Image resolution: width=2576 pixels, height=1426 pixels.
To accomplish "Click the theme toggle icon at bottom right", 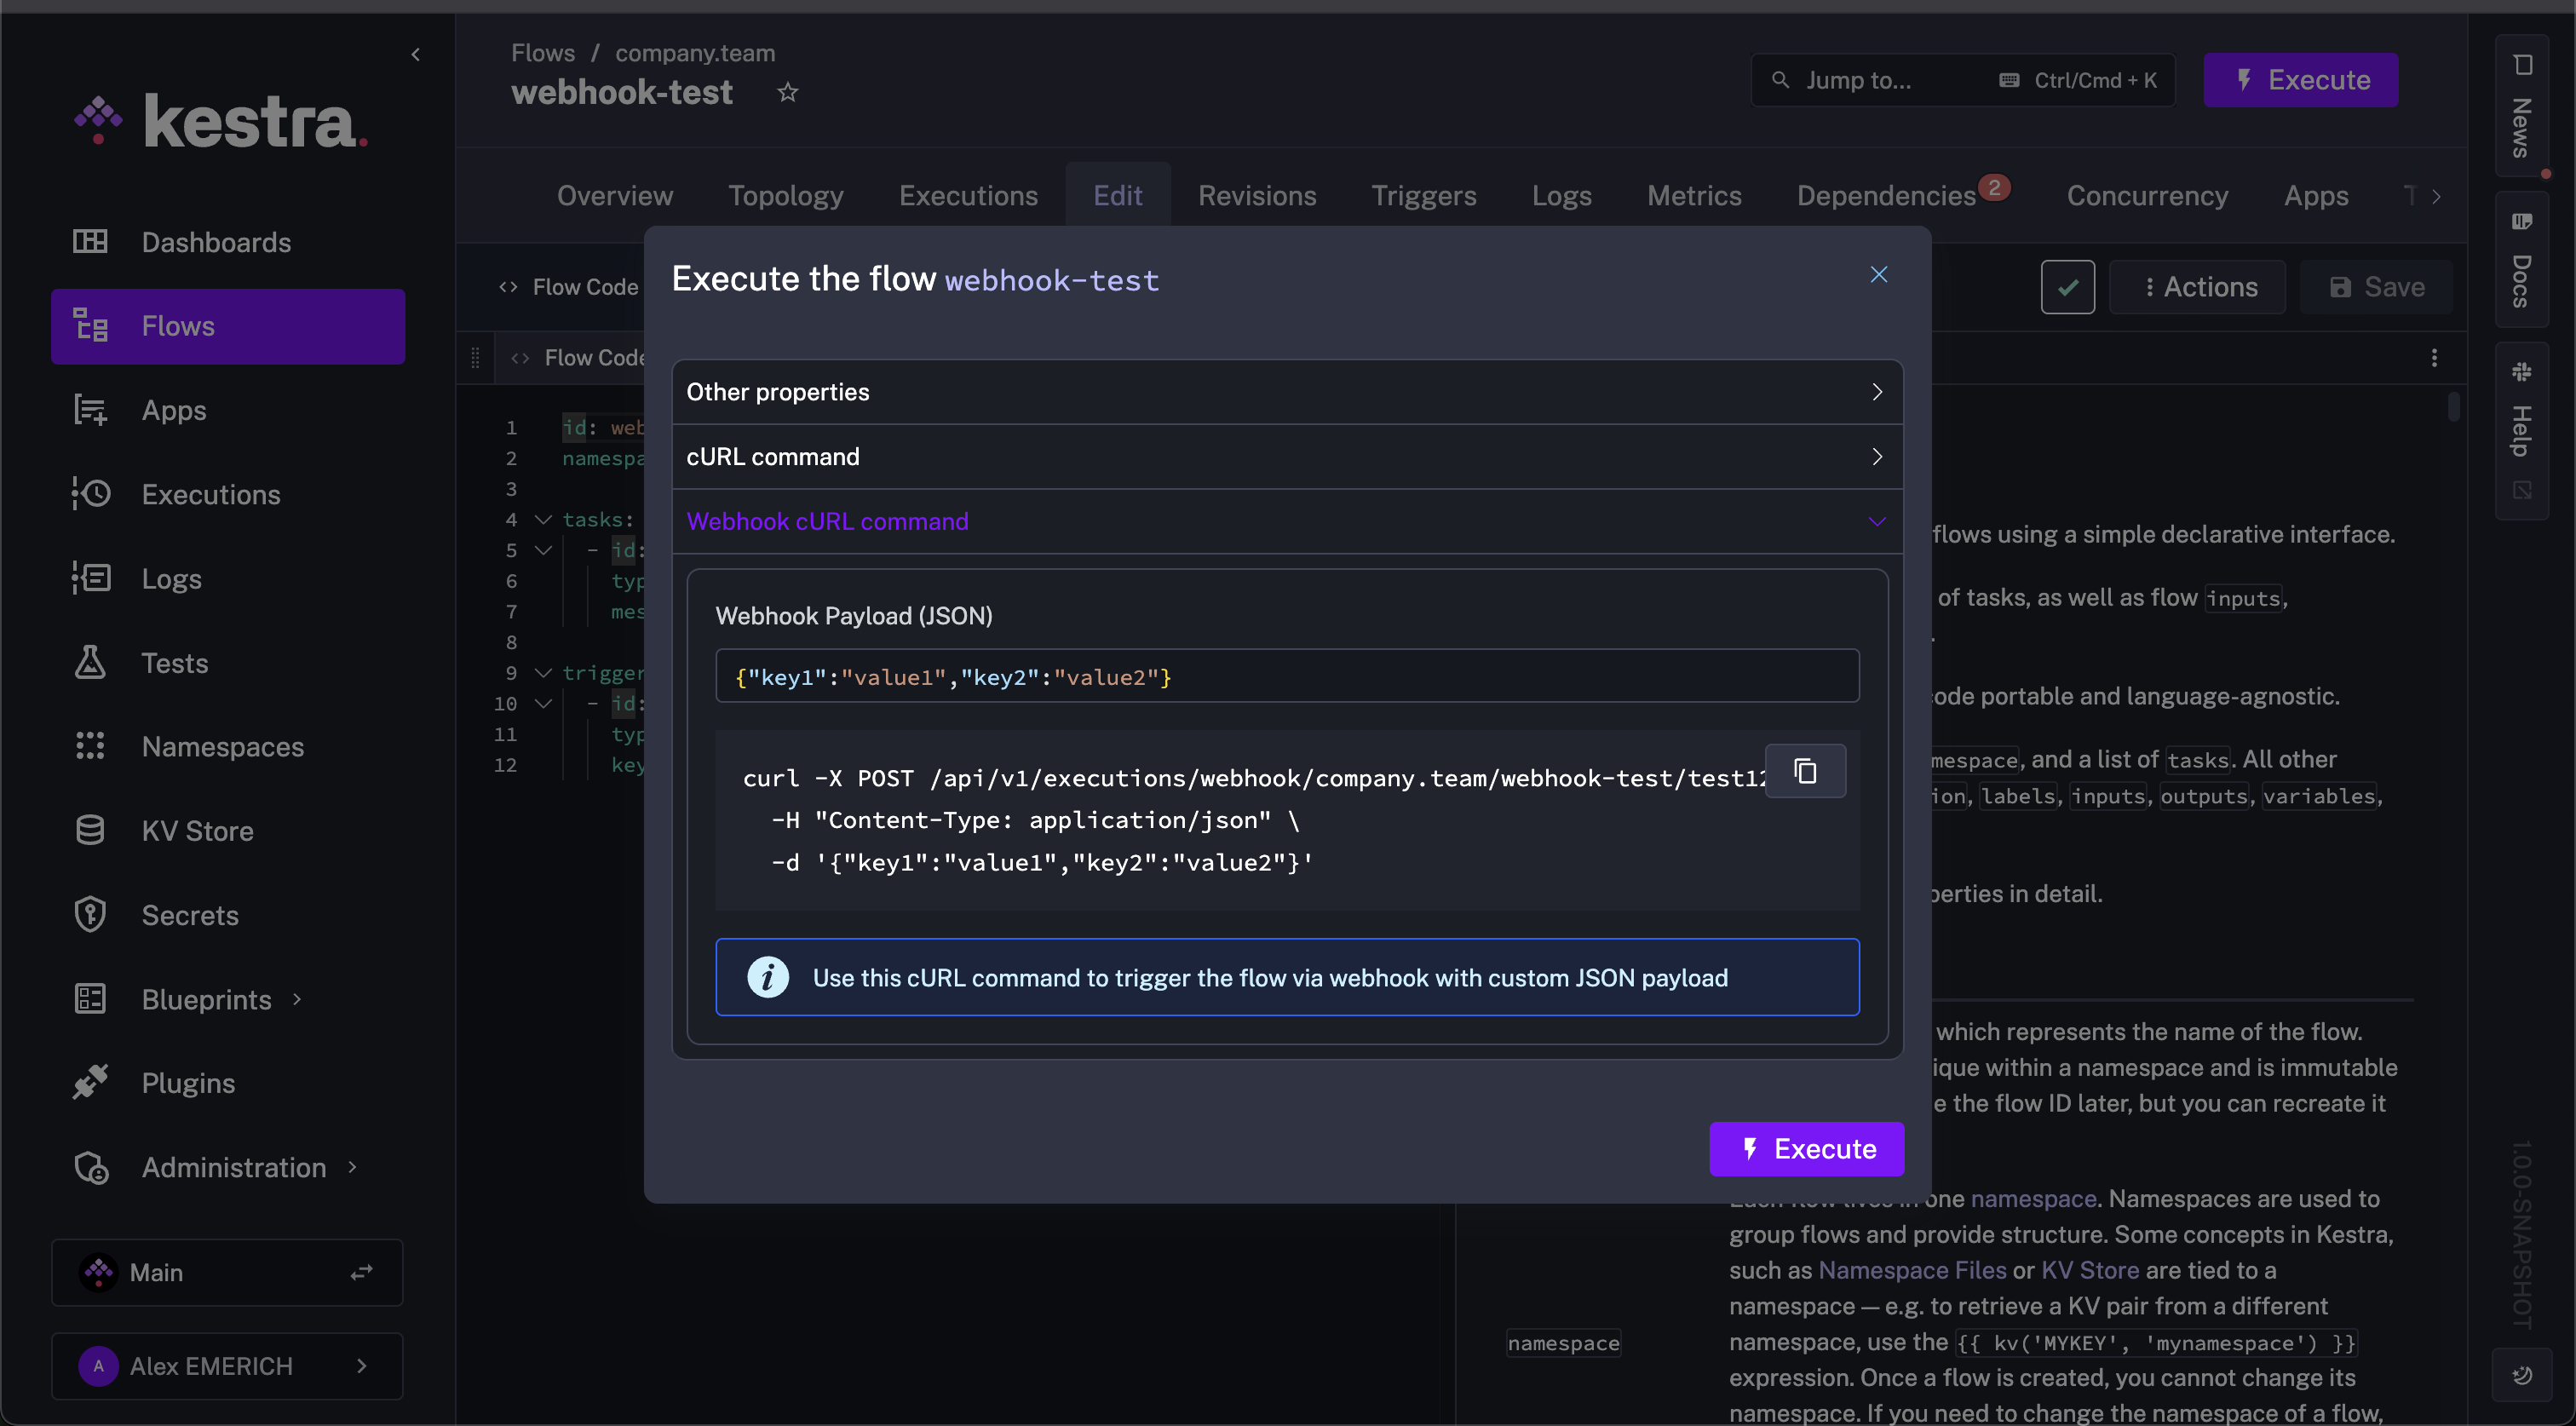I will point(2521,1375).
